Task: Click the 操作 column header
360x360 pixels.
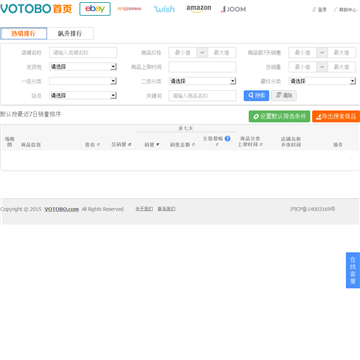Action: point(338,145)
